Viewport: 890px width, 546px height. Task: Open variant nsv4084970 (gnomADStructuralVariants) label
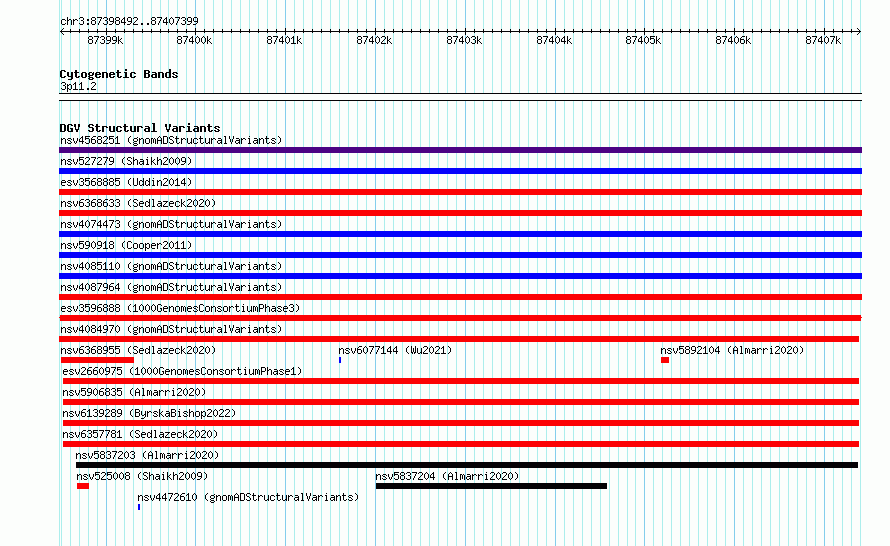171,329
